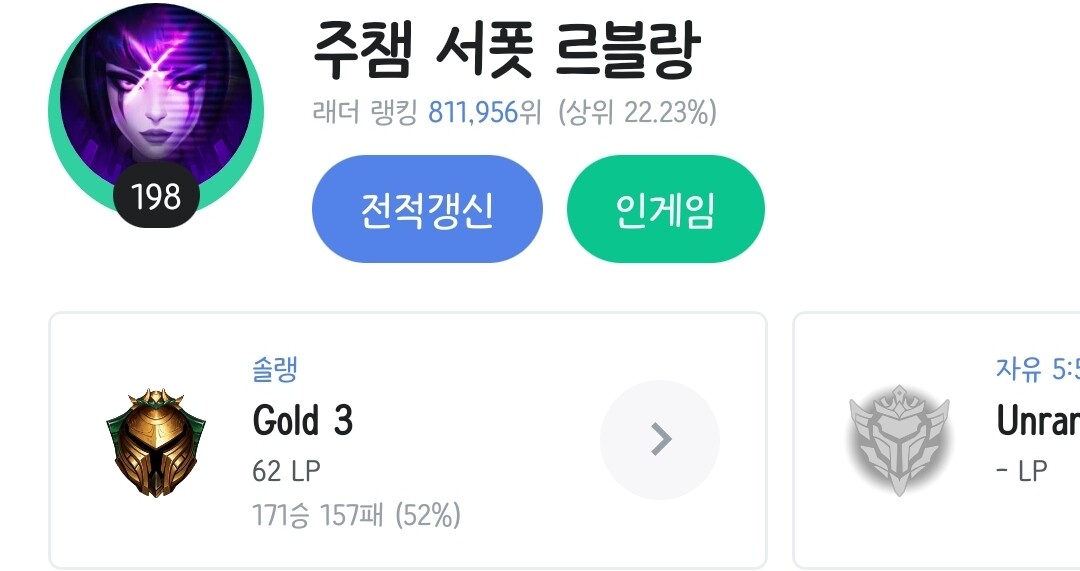Click the flex queue '- LP' text
The height and width of the screenshot is (571, 1080).
point(1021,471)
